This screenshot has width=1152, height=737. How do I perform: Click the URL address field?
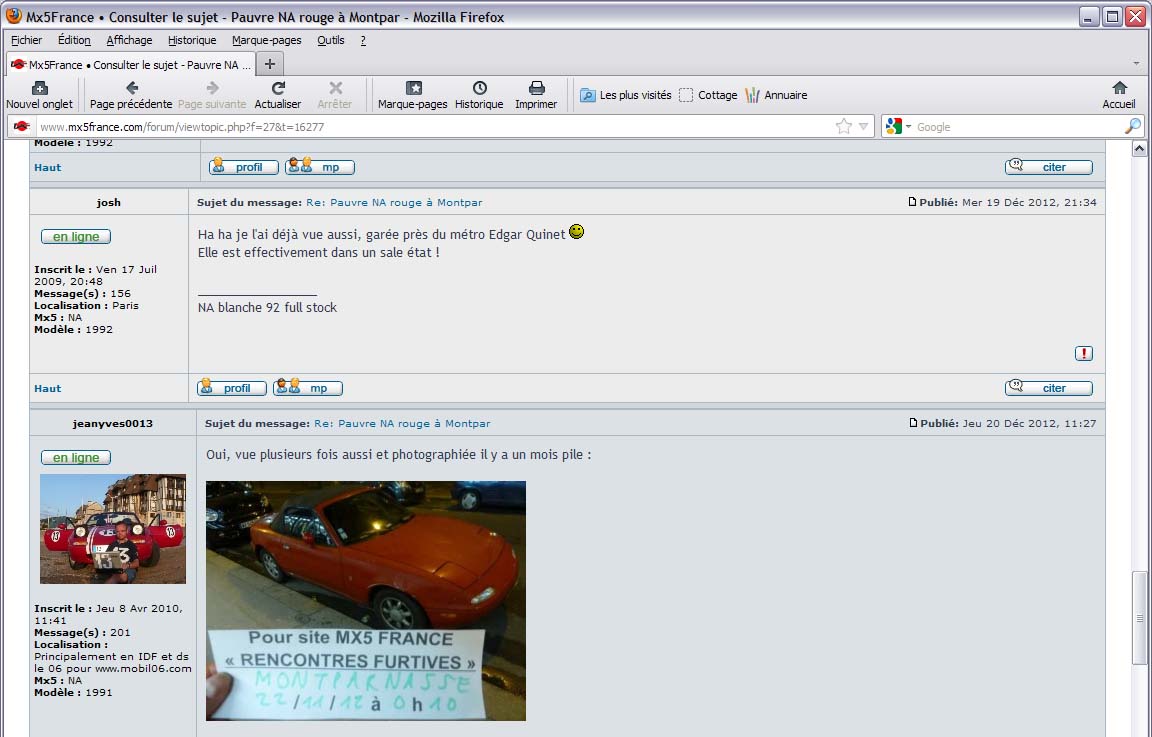433,126
